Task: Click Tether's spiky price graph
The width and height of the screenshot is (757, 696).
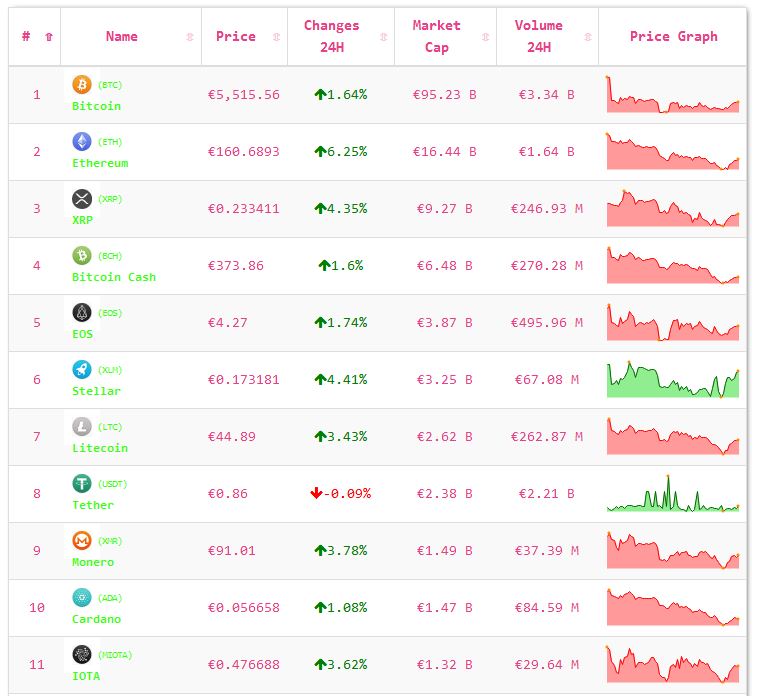Action: pos(672,494)
